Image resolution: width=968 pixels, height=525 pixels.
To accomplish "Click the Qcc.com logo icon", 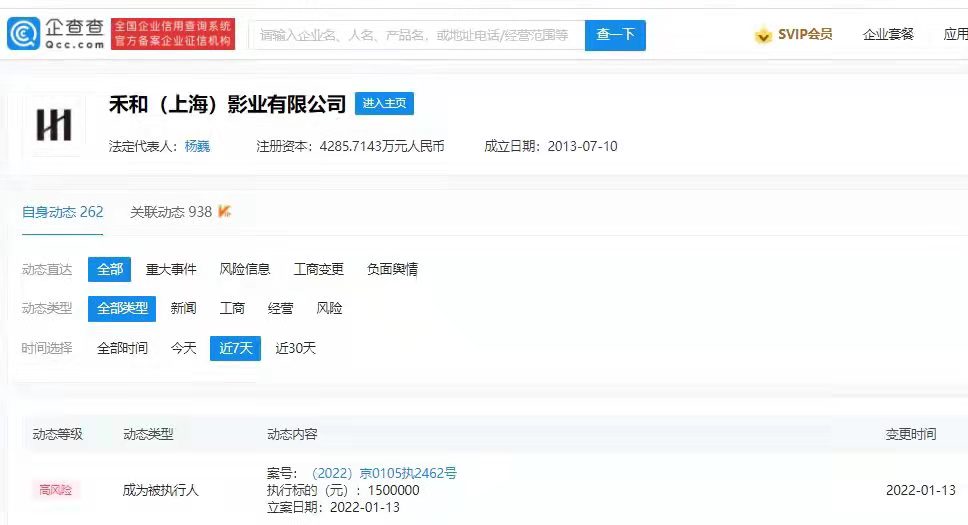I will (23, 34).
